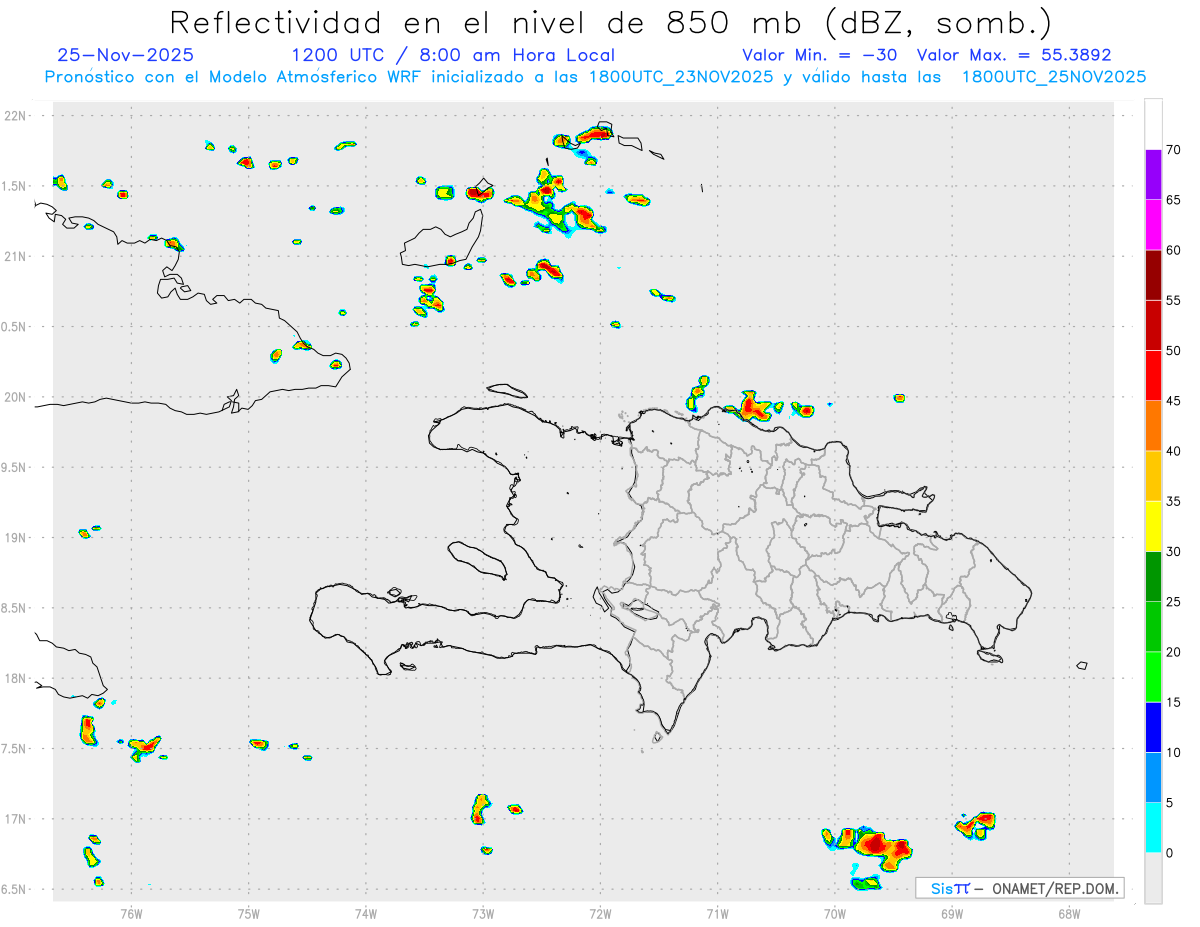This screenshot has width=1200, height=927.
Task: Pick the yellow 30–35 dBZ colorbar segment
Action: tap(1153, 526)
